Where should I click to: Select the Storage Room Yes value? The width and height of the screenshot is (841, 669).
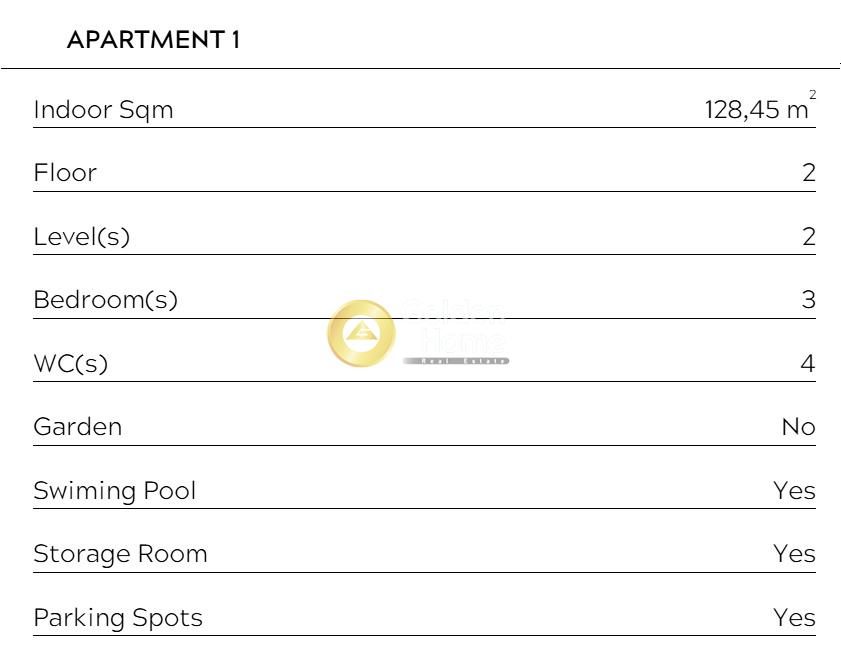794,554
